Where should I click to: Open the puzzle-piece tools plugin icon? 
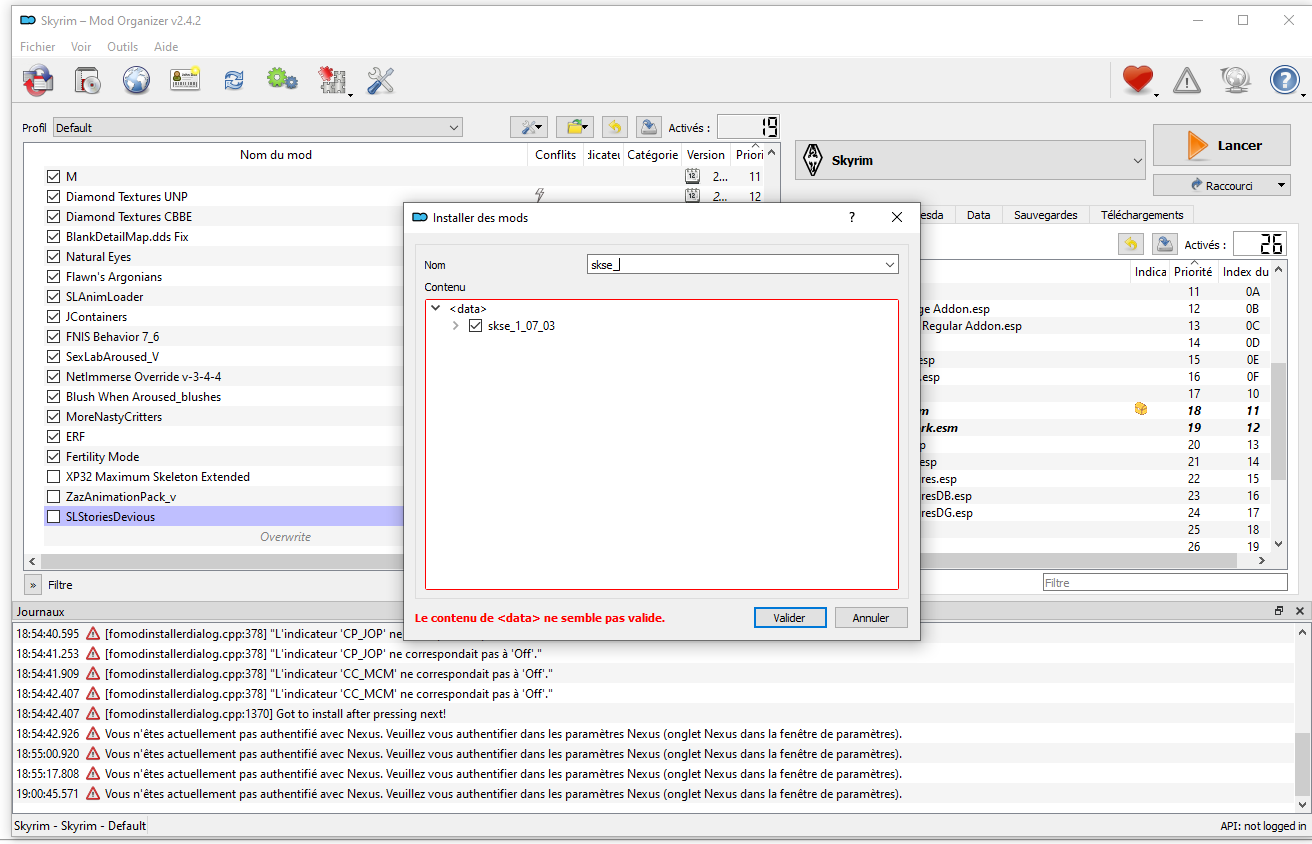pyautogui.click(x=332, y=80)
